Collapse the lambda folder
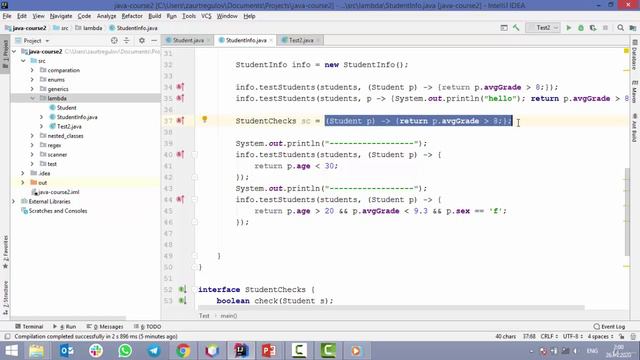This screenshot has height=360, width=640. pyautogui.click(x=32, y=98)
